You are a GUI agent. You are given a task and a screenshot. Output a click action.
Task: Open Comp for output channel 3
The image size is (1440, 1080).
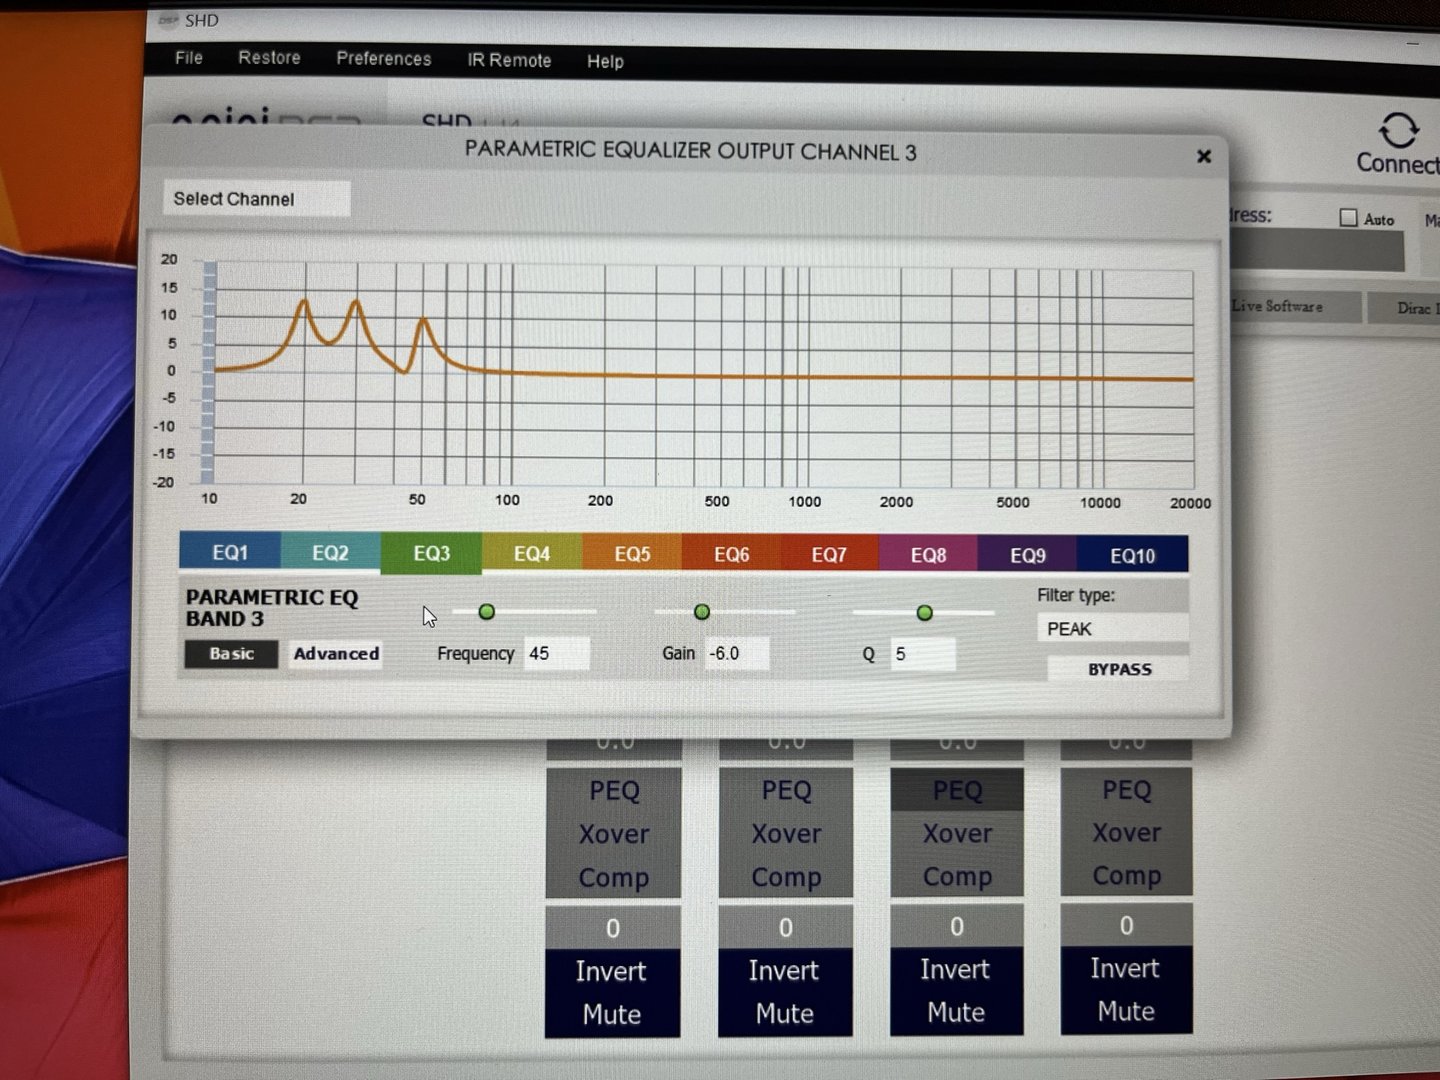957,877
